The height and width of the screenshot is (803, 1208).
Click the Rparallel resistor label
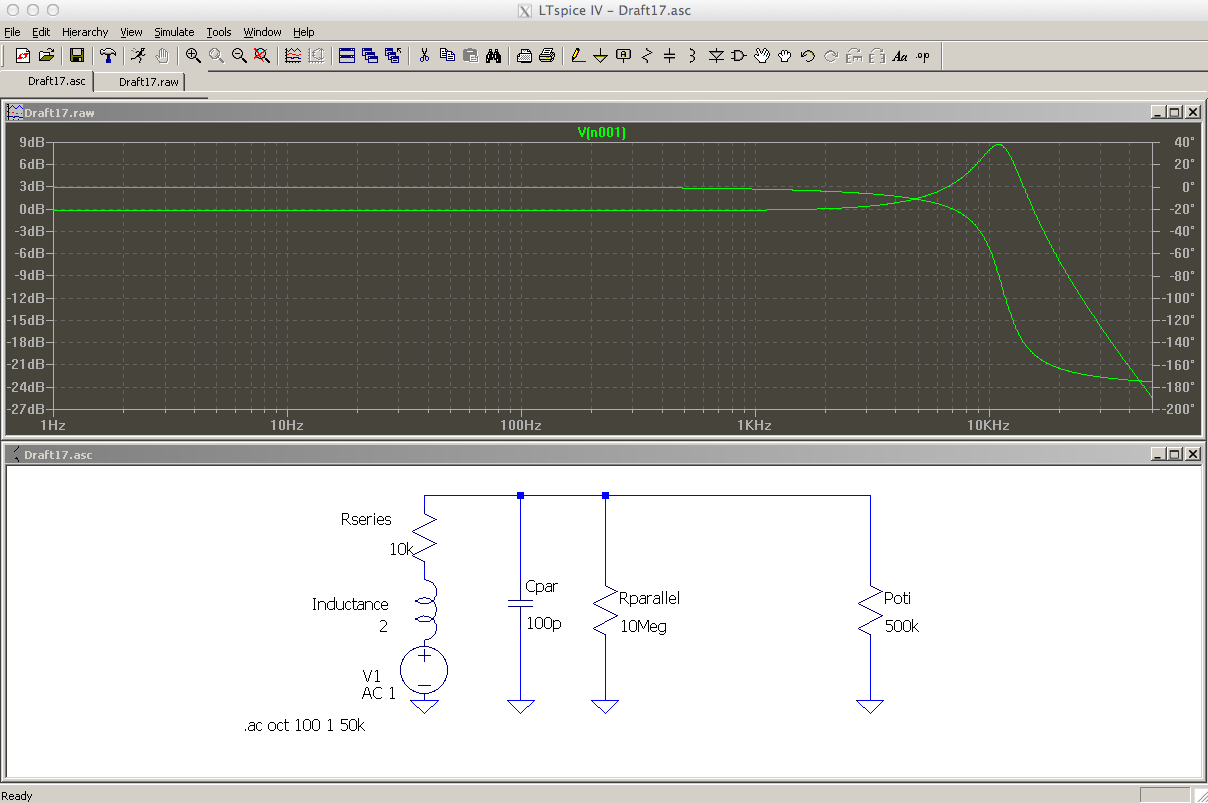(649, 598)
